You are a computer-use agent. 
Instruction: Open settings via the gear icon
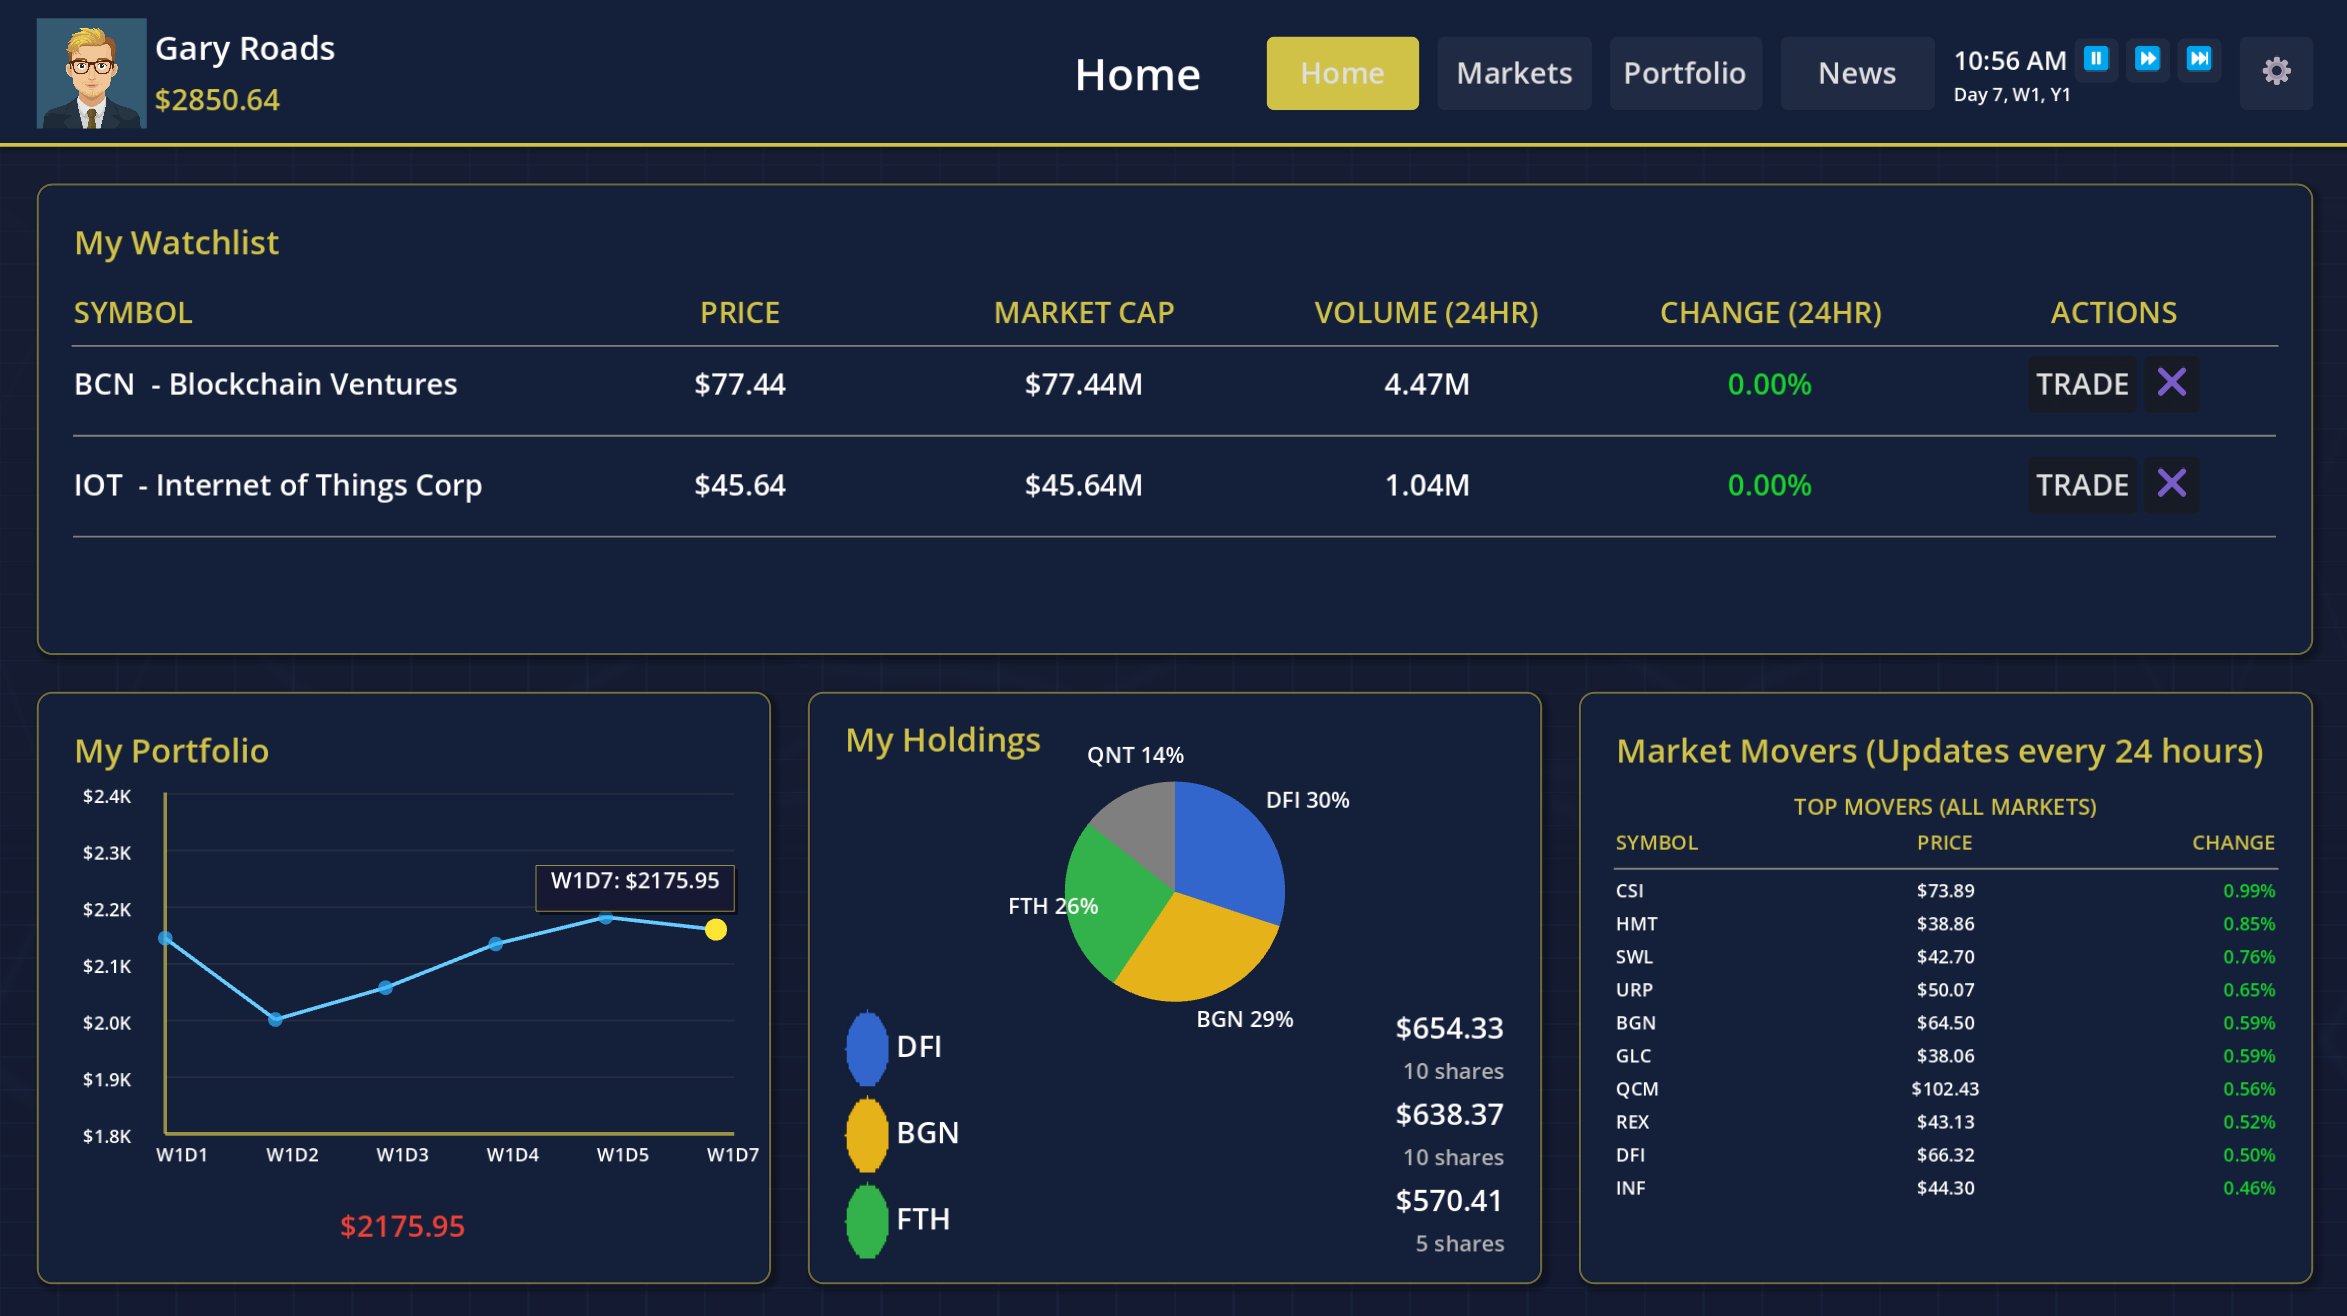(2276, 72)
